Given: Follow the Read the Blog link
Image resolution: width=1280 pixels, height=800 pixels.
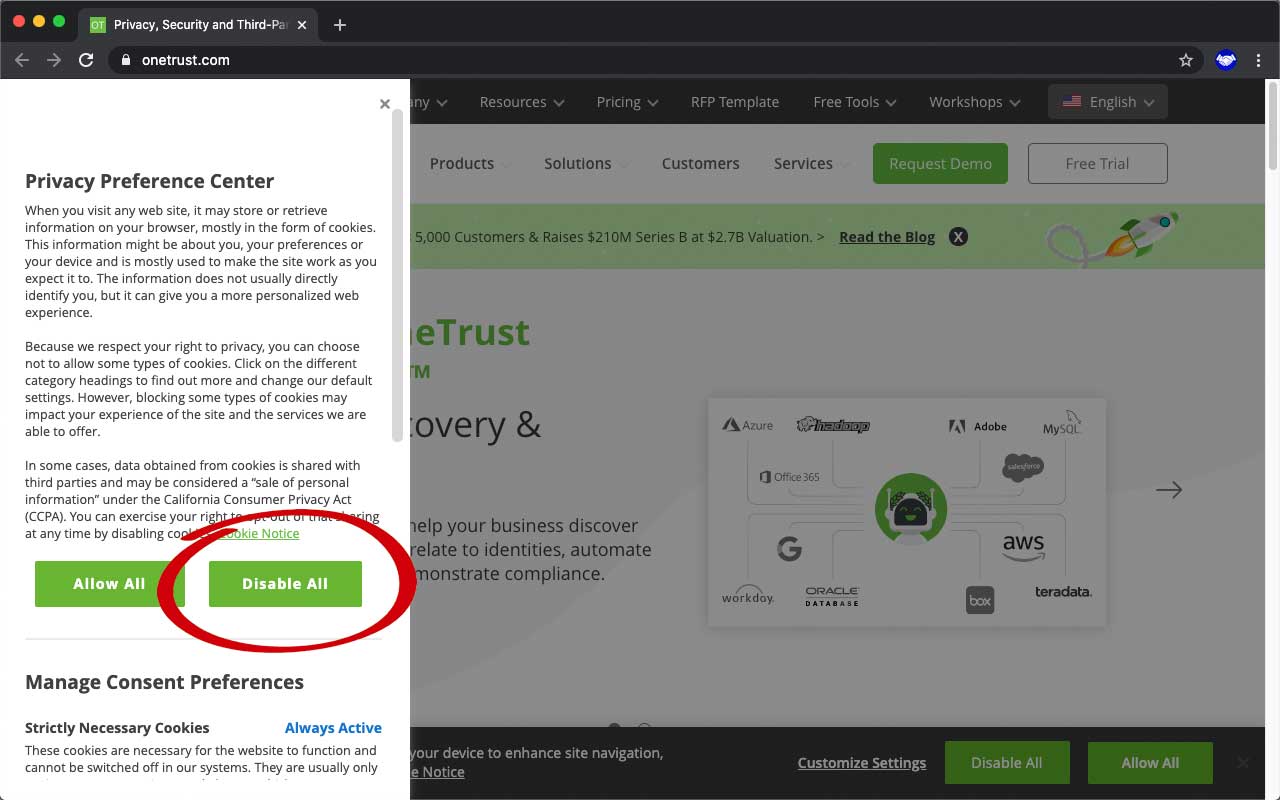Looking at the screenshot, I should 887,237.
